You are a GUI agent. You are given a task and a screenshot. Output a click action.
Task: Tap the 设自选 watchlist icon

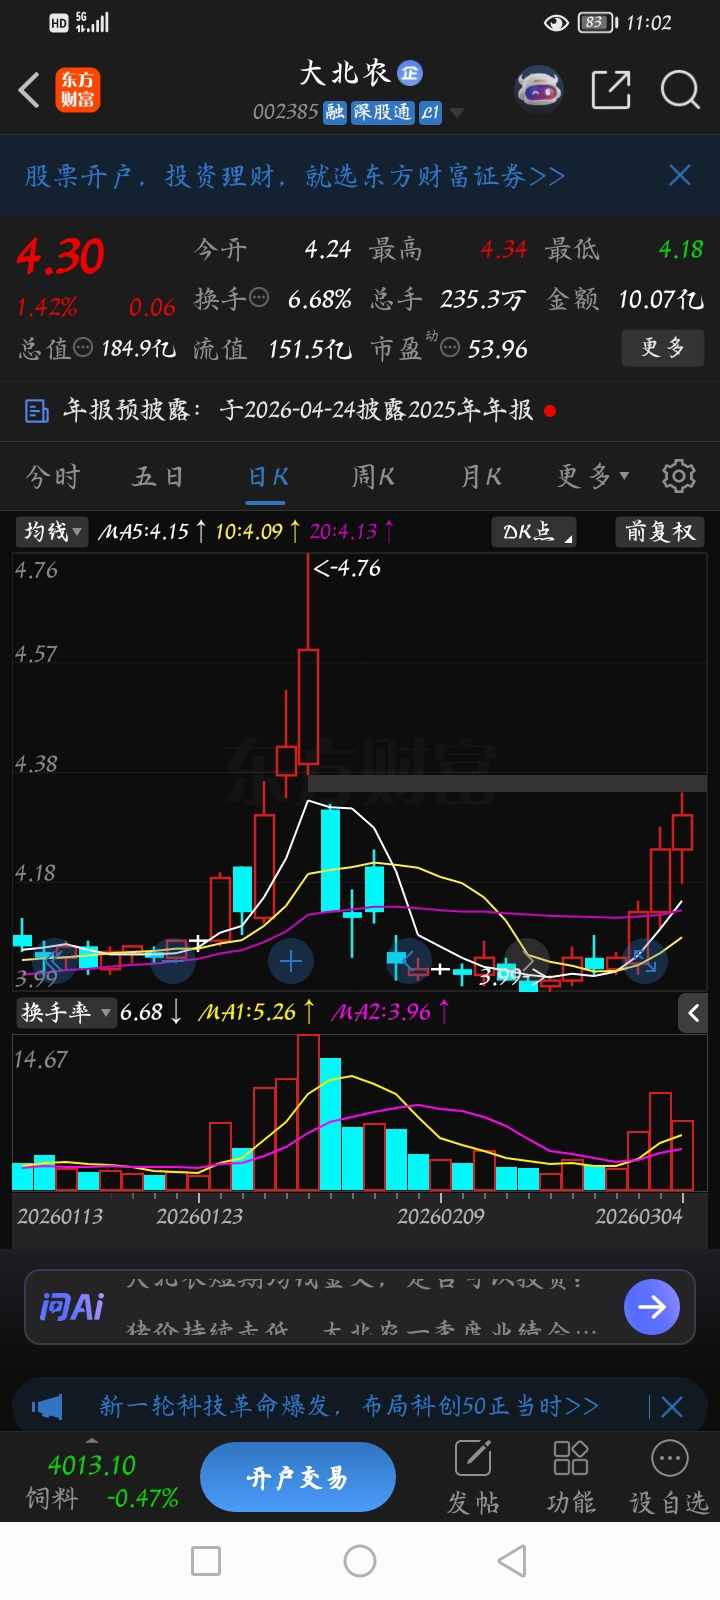pyautogui.click(x=669, y=1477)
